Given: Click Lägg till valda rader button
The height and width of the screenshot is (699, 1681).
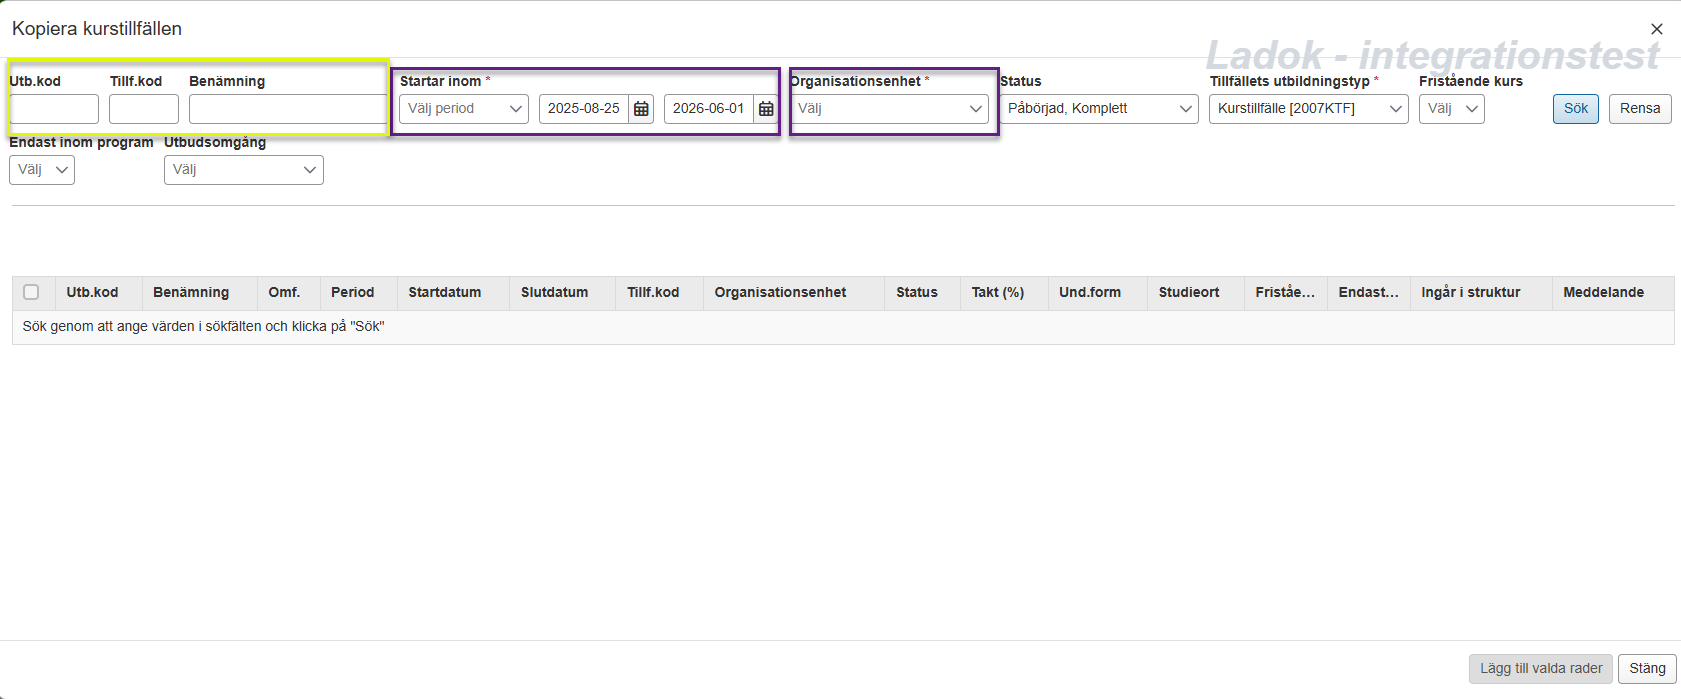Looking at the screenshot, I should coord(1540,668).
